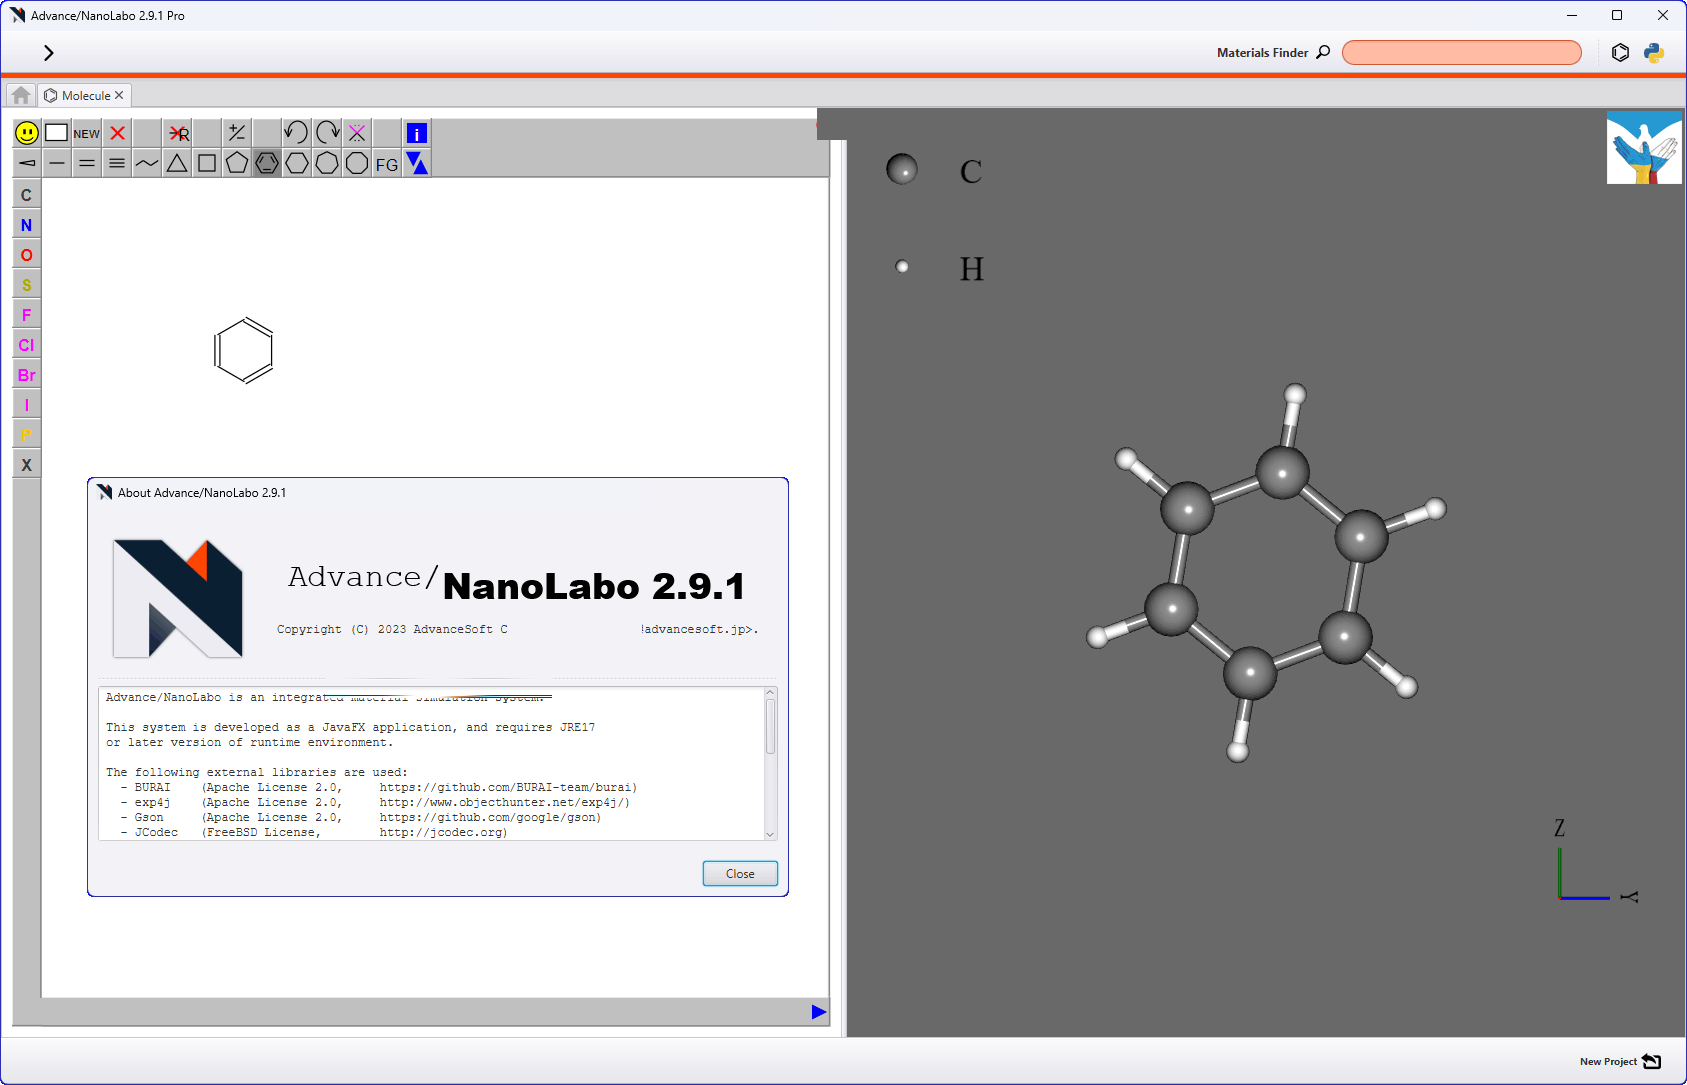The width and height of the screenshot is (1687, 1085).
Task: Open the Home tab
Action: pos(19,94)
